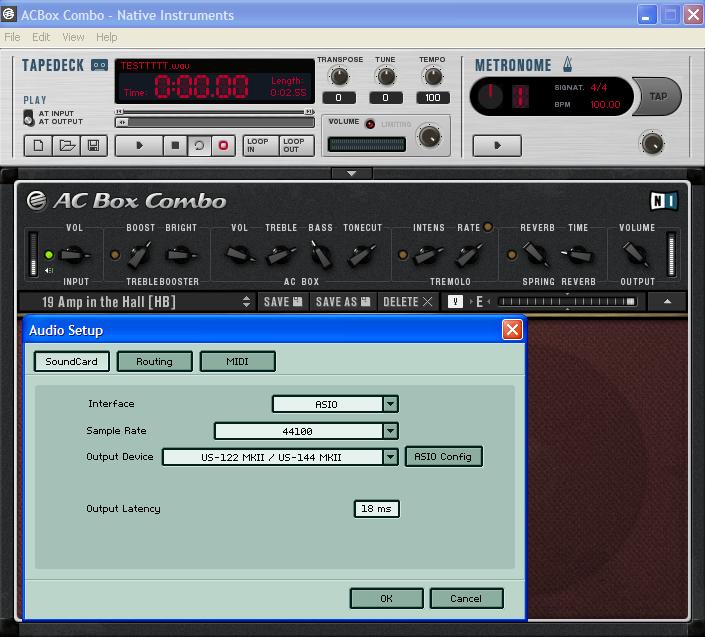Click the TREBLE knob
Image resolution: width=705 pixels, height=637 pixels.
click(x=280, y=255)
